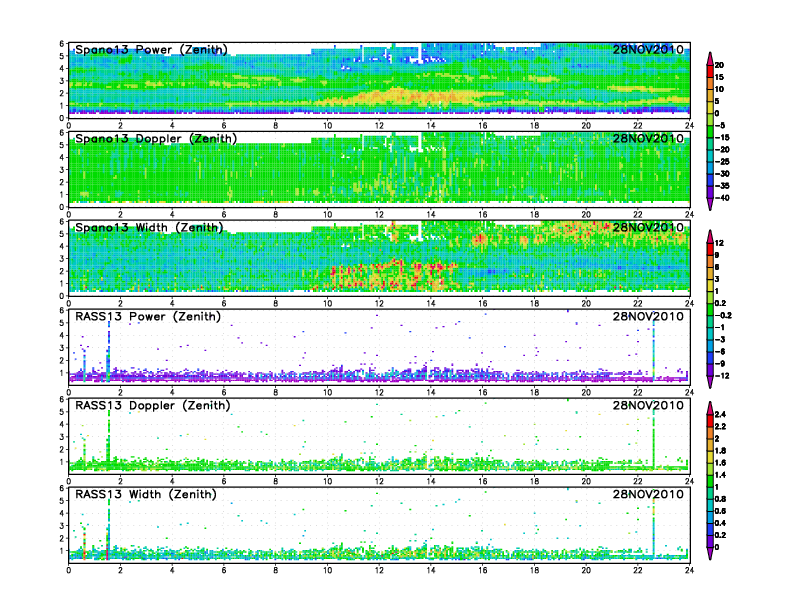Click the '0.6' label on the bottom colorbar
Viewport: 792px width, 612px height.
[720, 511]
